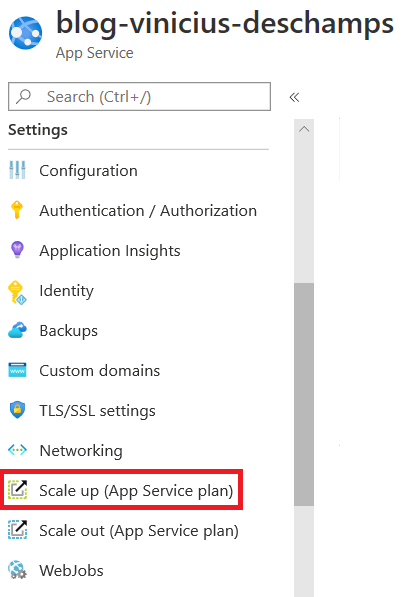Click the WebJobs gear globe icon
The height and width of the screenshot is (597, 405).
click(18, 570)
